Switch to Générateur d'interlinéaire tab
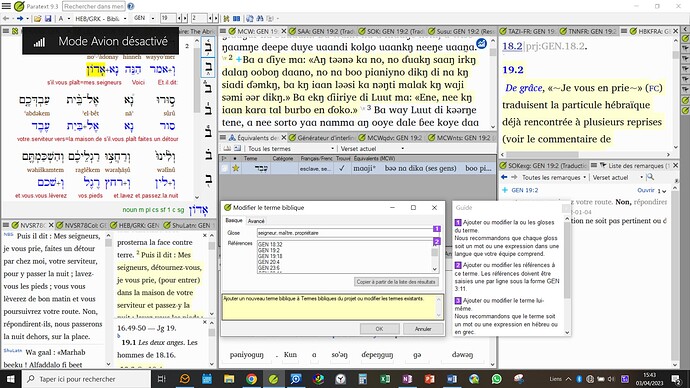 coord(322,138)
